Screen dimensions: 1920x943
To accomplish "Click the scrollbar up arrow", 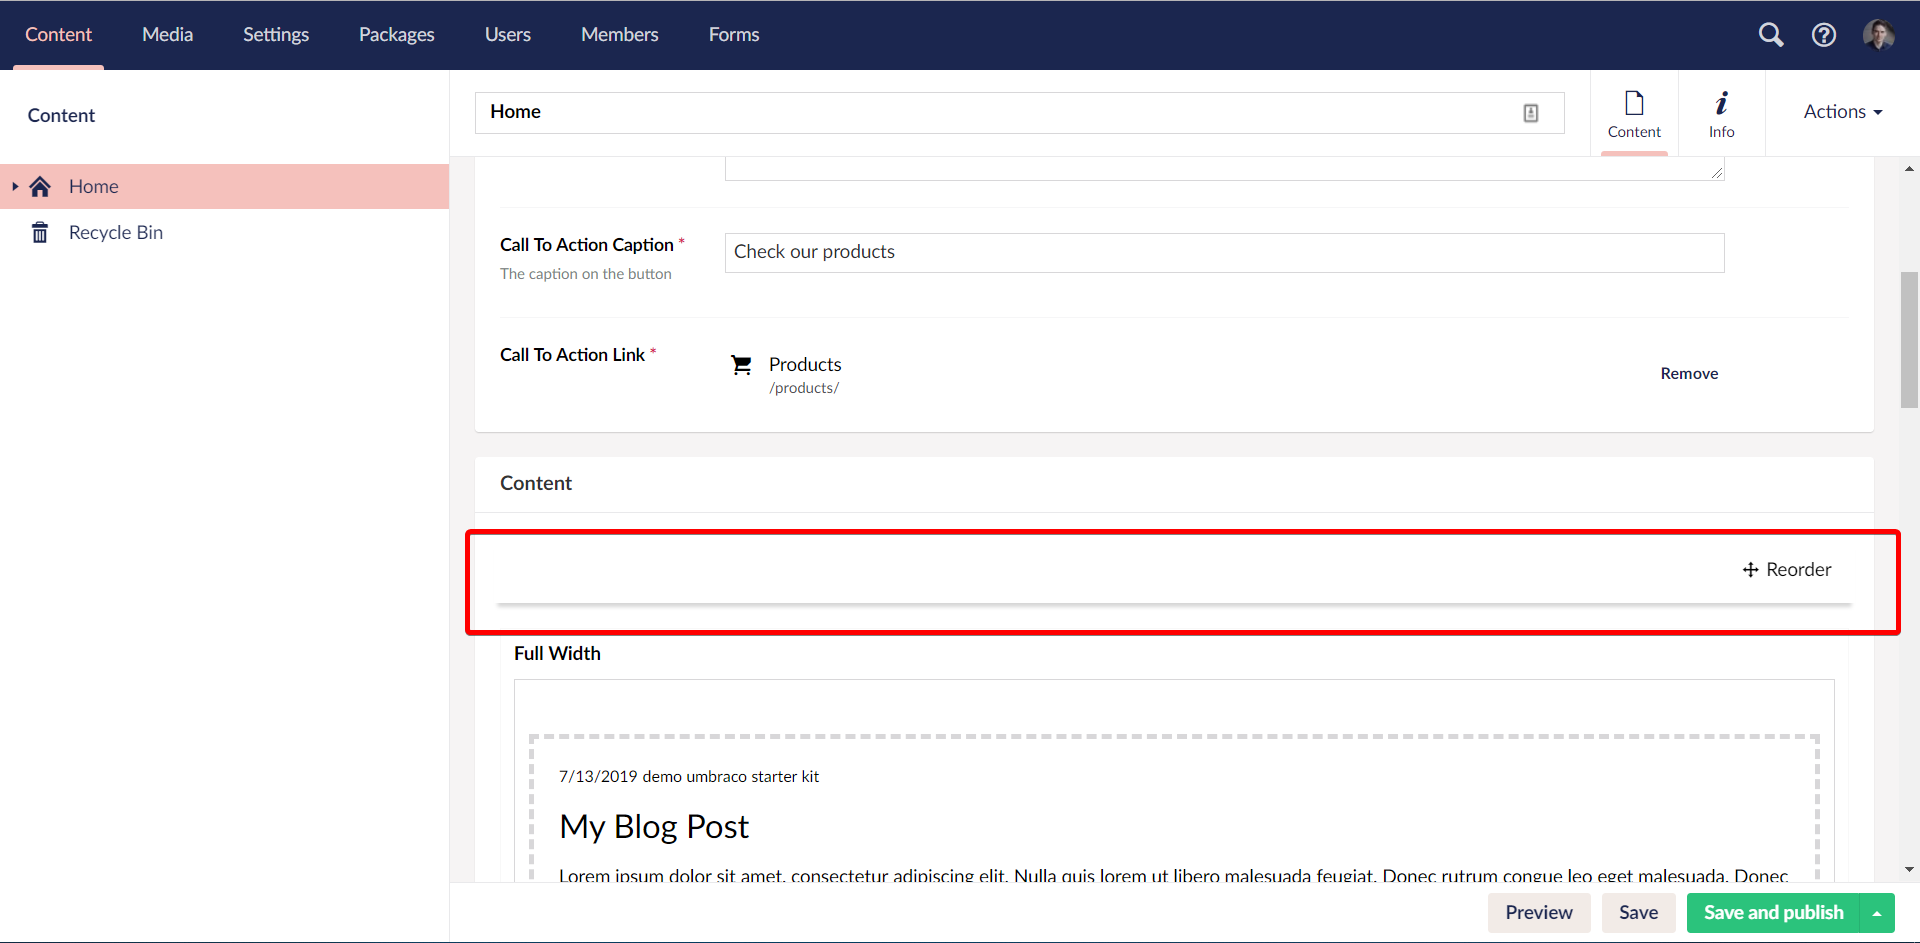I will (1909, 169).
